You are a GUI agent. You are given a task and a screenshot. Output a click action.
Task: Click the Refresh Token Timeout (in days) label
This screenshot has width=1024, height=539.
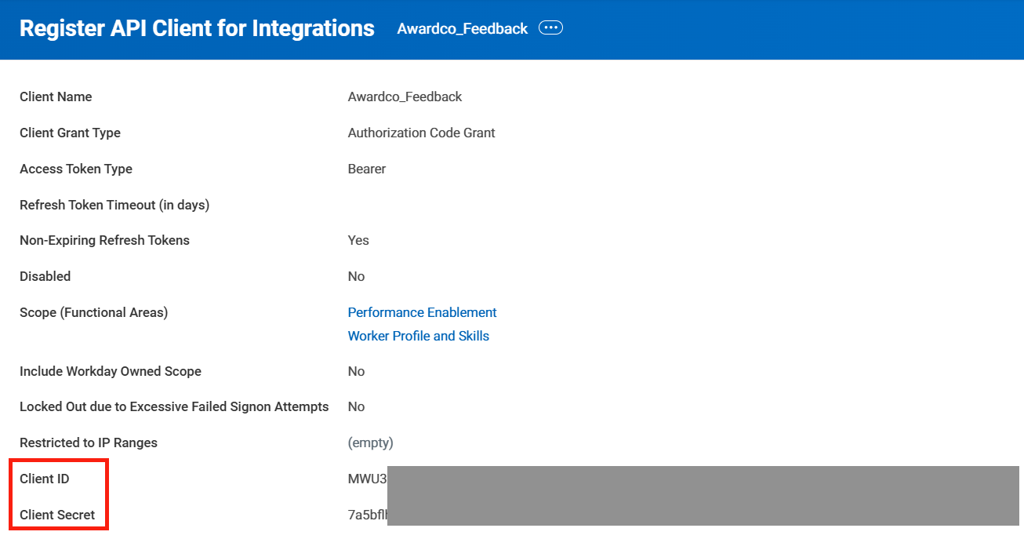[x=114, y=205]
